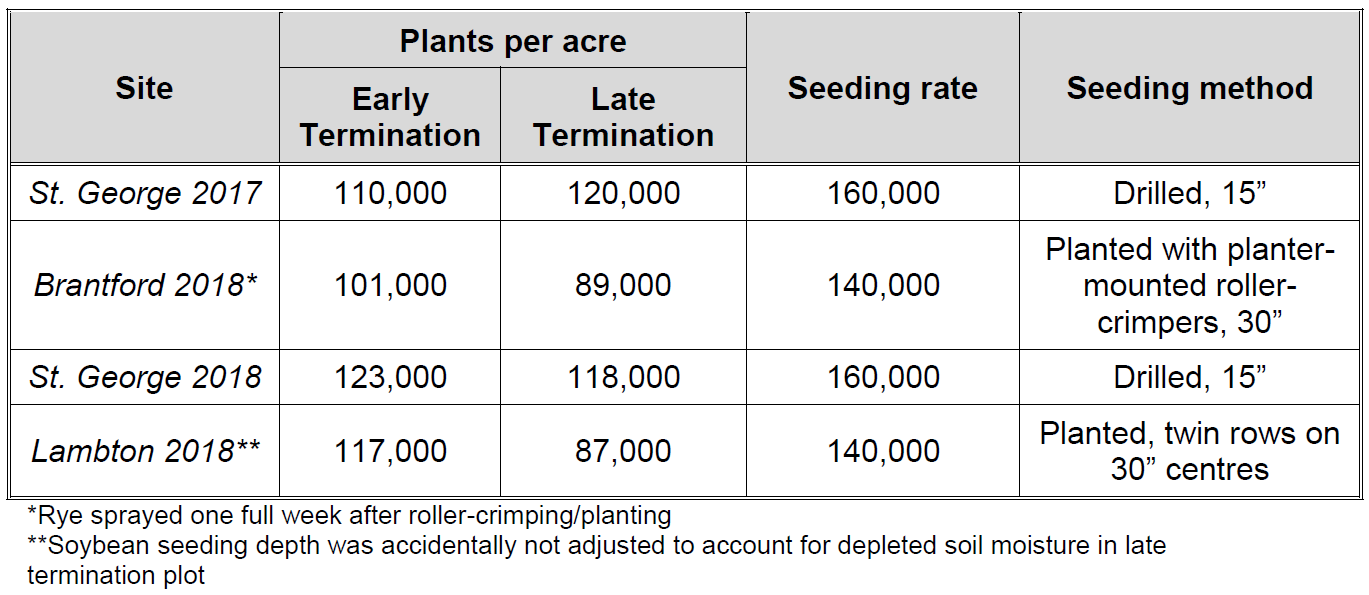Click the 110,000 early termination value

click(390, 193)
